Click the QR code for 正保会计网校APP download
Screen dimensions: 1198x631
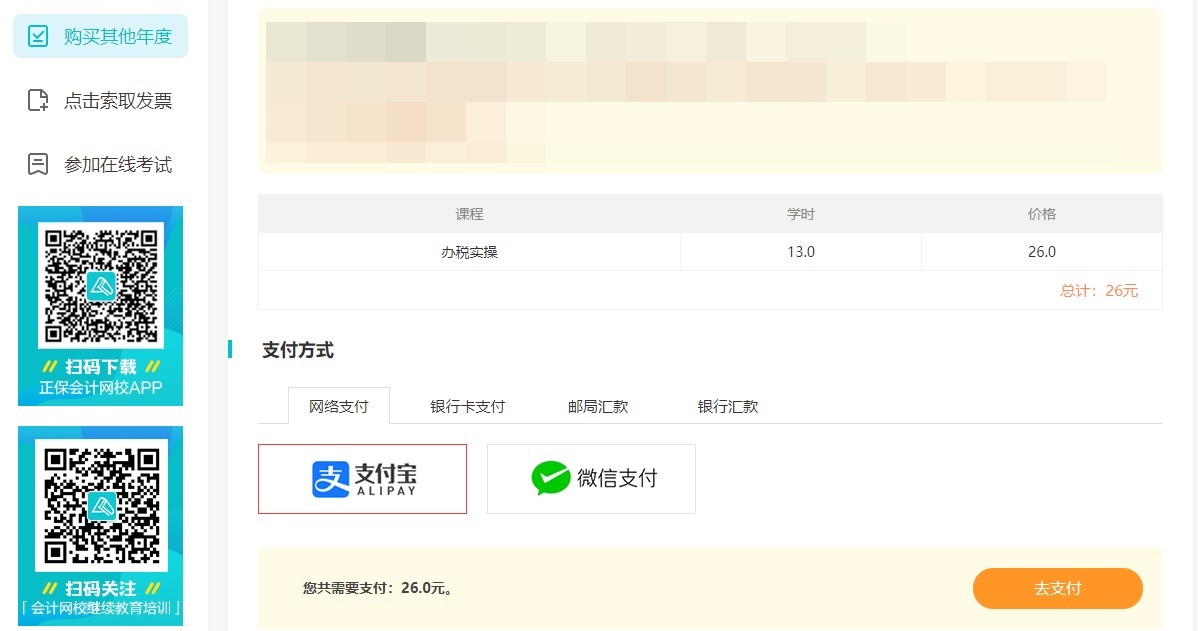coord(100,285)
